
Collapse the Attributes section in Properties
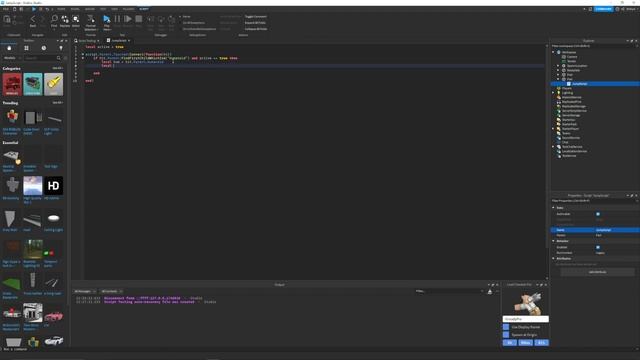click(x=553, y=258)
